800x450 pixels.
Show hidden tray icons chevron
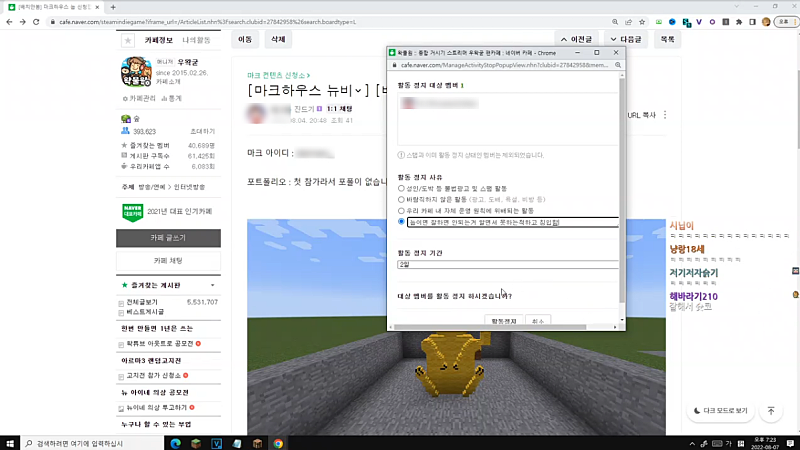[x=692, y=444]
